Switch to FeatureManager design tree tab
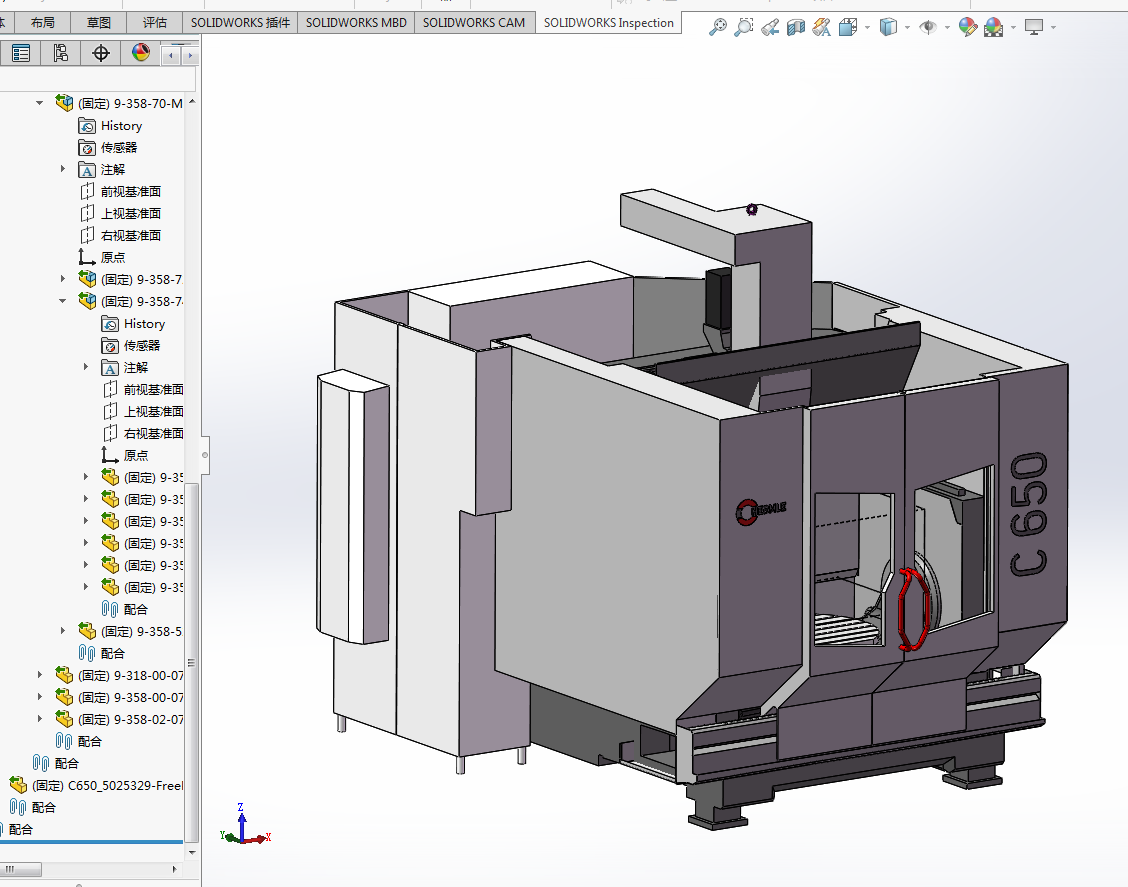Screen dimensions: 1128x887 tap(21, 53)
